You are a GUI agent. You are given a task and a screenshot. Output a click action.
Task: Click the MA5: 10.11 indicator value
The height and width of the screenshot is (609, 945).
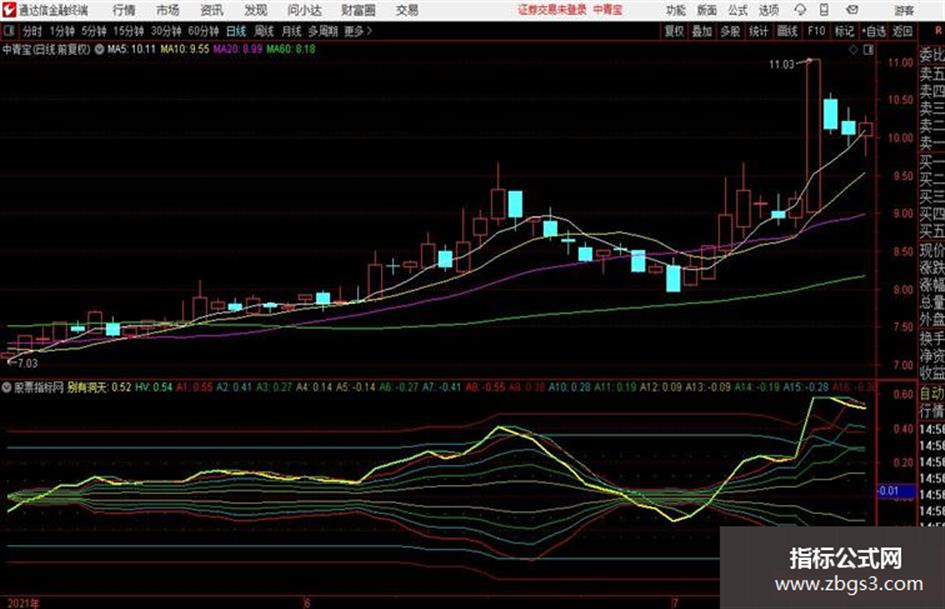pos(131,49)
